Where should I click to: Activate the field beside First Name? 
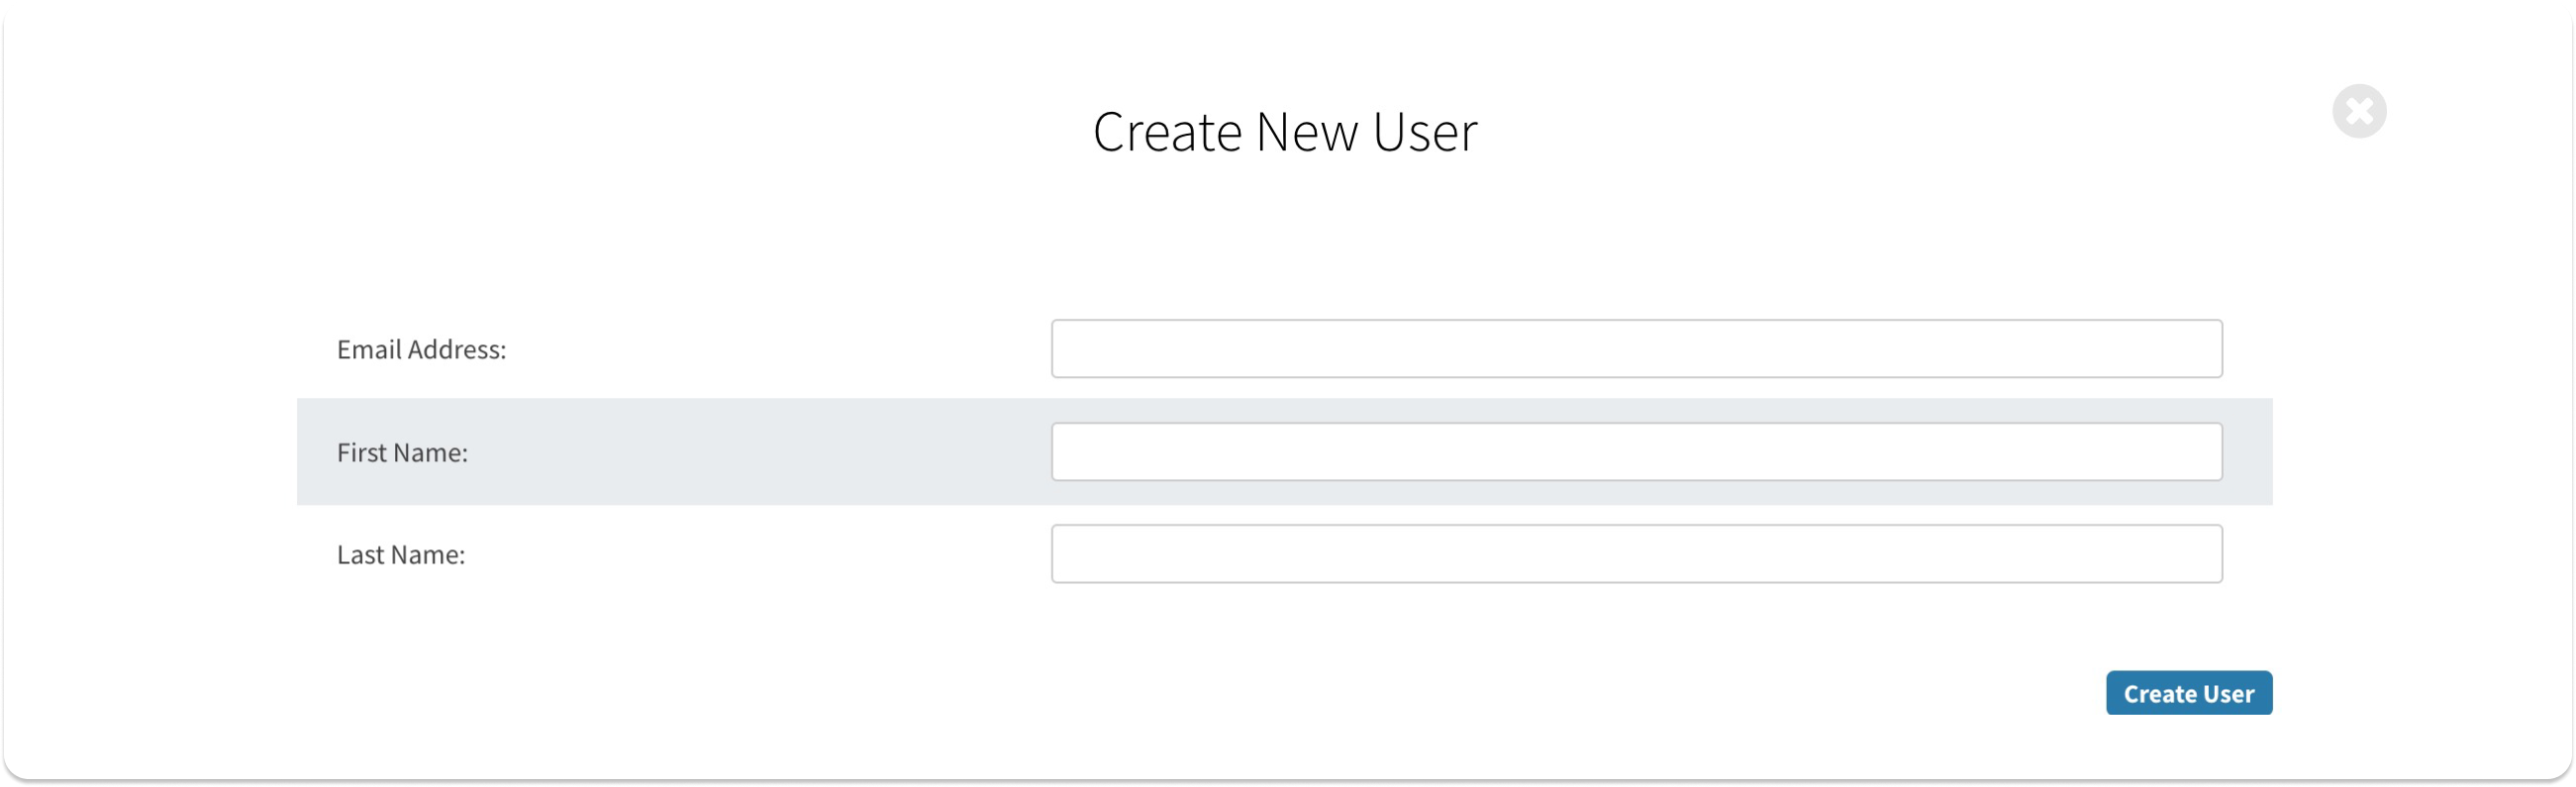click(x=1636, y=452)
